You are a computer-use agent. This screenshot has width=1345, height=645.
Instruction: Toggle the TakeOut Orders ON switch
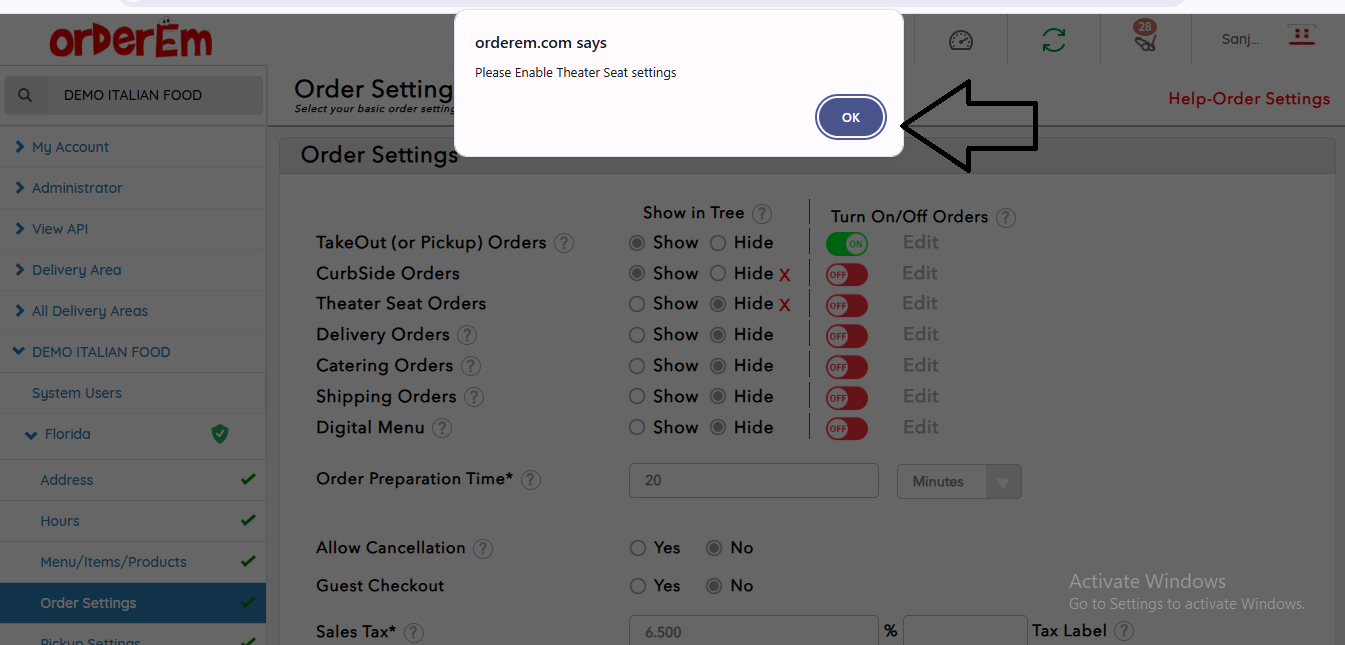tap(846, 243)
